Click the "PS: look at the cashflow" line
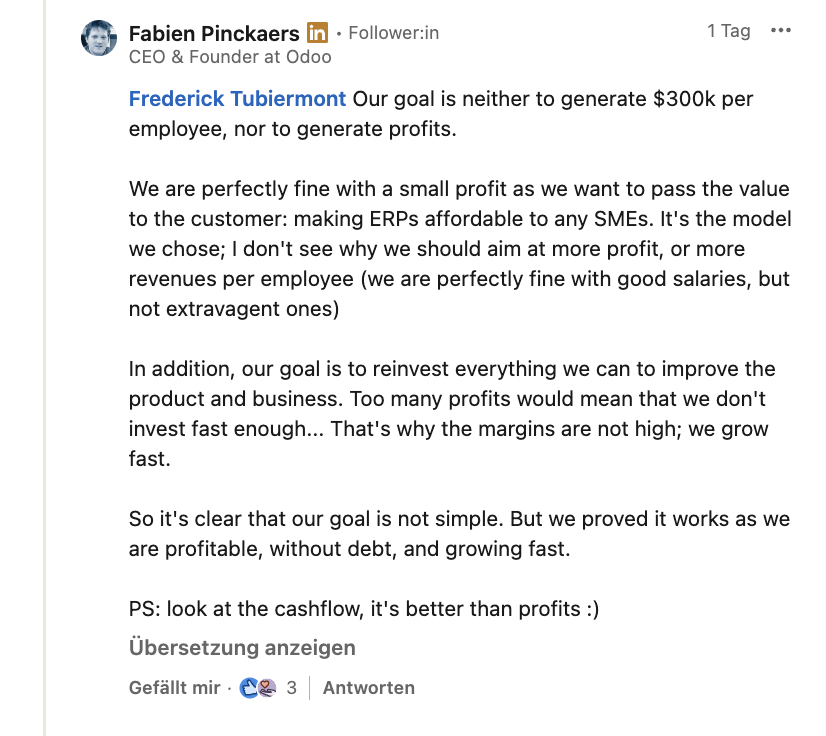Viewport: 826px width, 736px height. [364, 609]
